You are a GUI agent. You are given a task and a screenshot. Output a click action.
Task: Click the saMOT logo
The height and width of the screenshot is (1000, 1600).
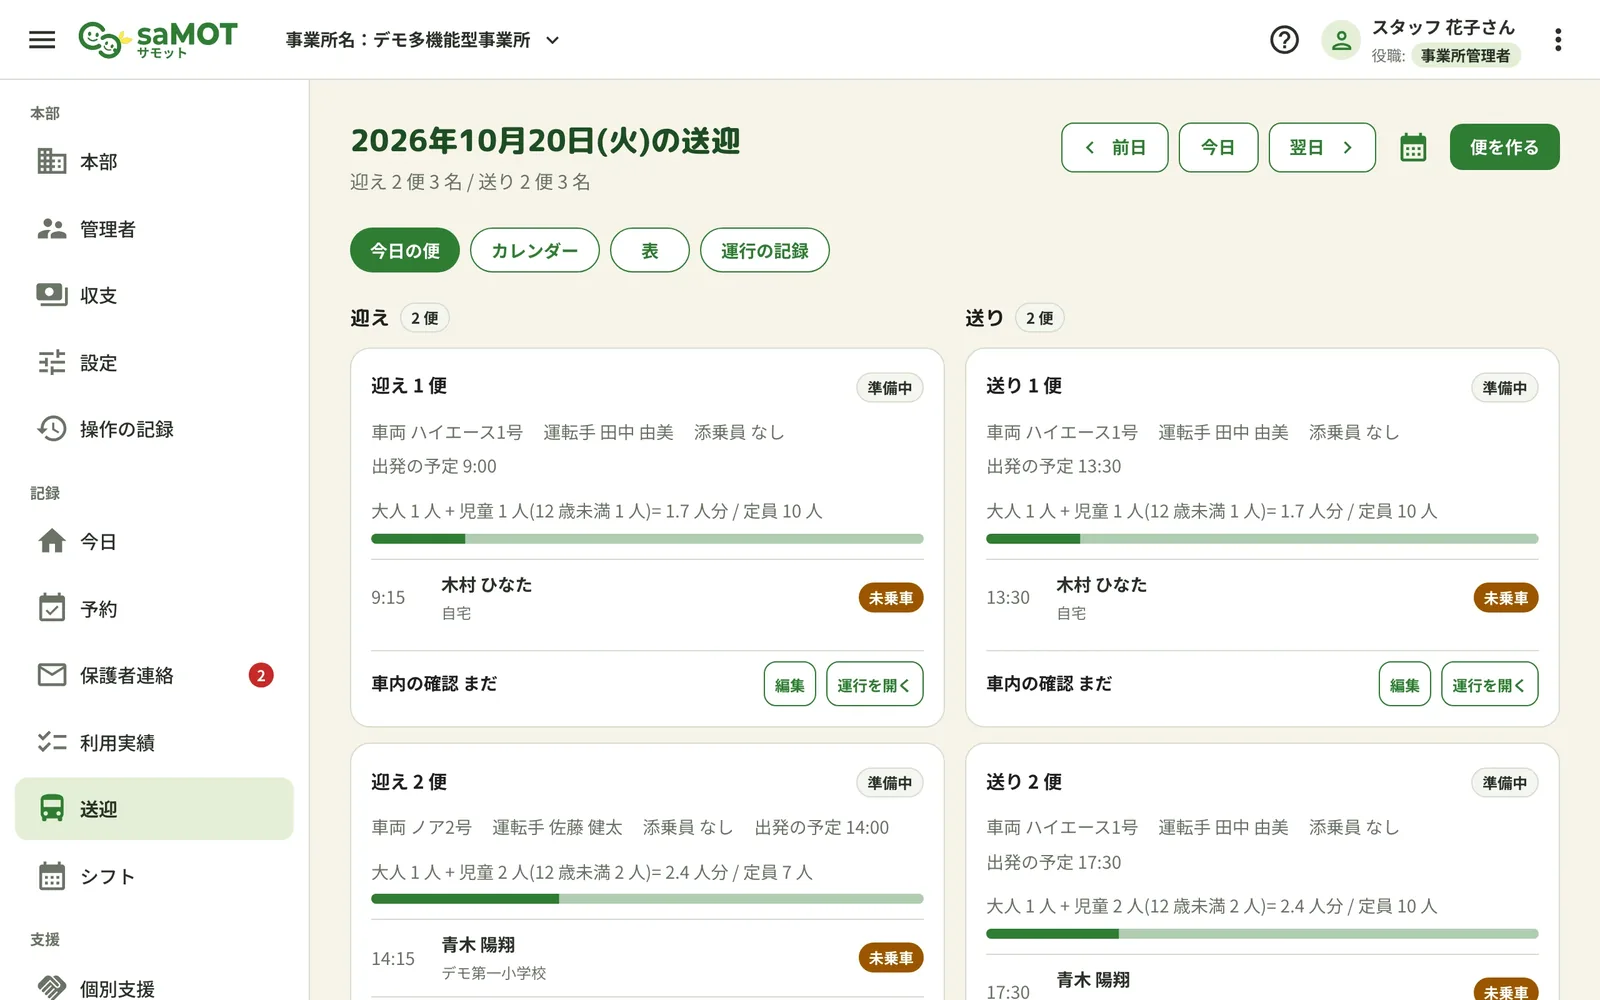click(x=158, y=40)
